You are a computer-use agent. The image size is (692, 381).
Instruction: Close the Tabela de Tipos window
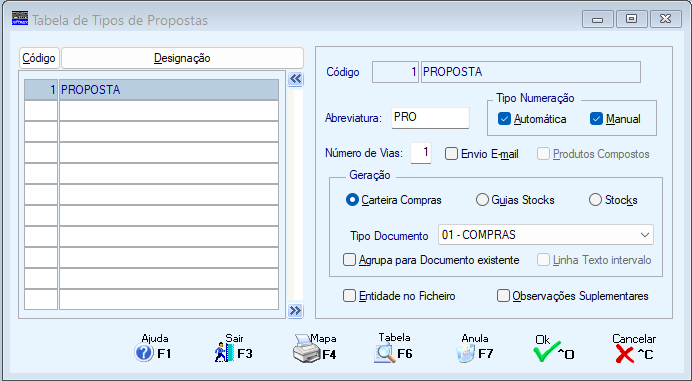click(666, 19)
